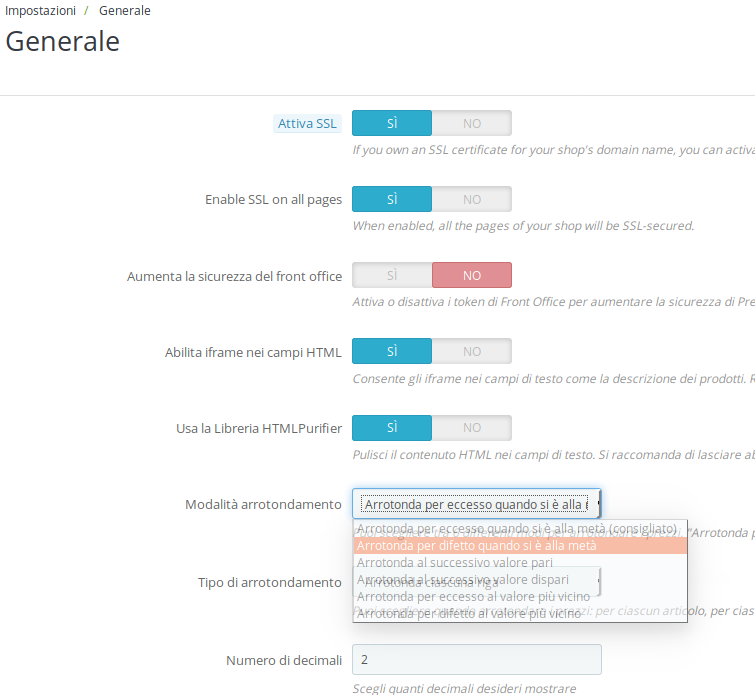Turn off Usa la Libreria HTMLPurifier

[x=472, y=428]
